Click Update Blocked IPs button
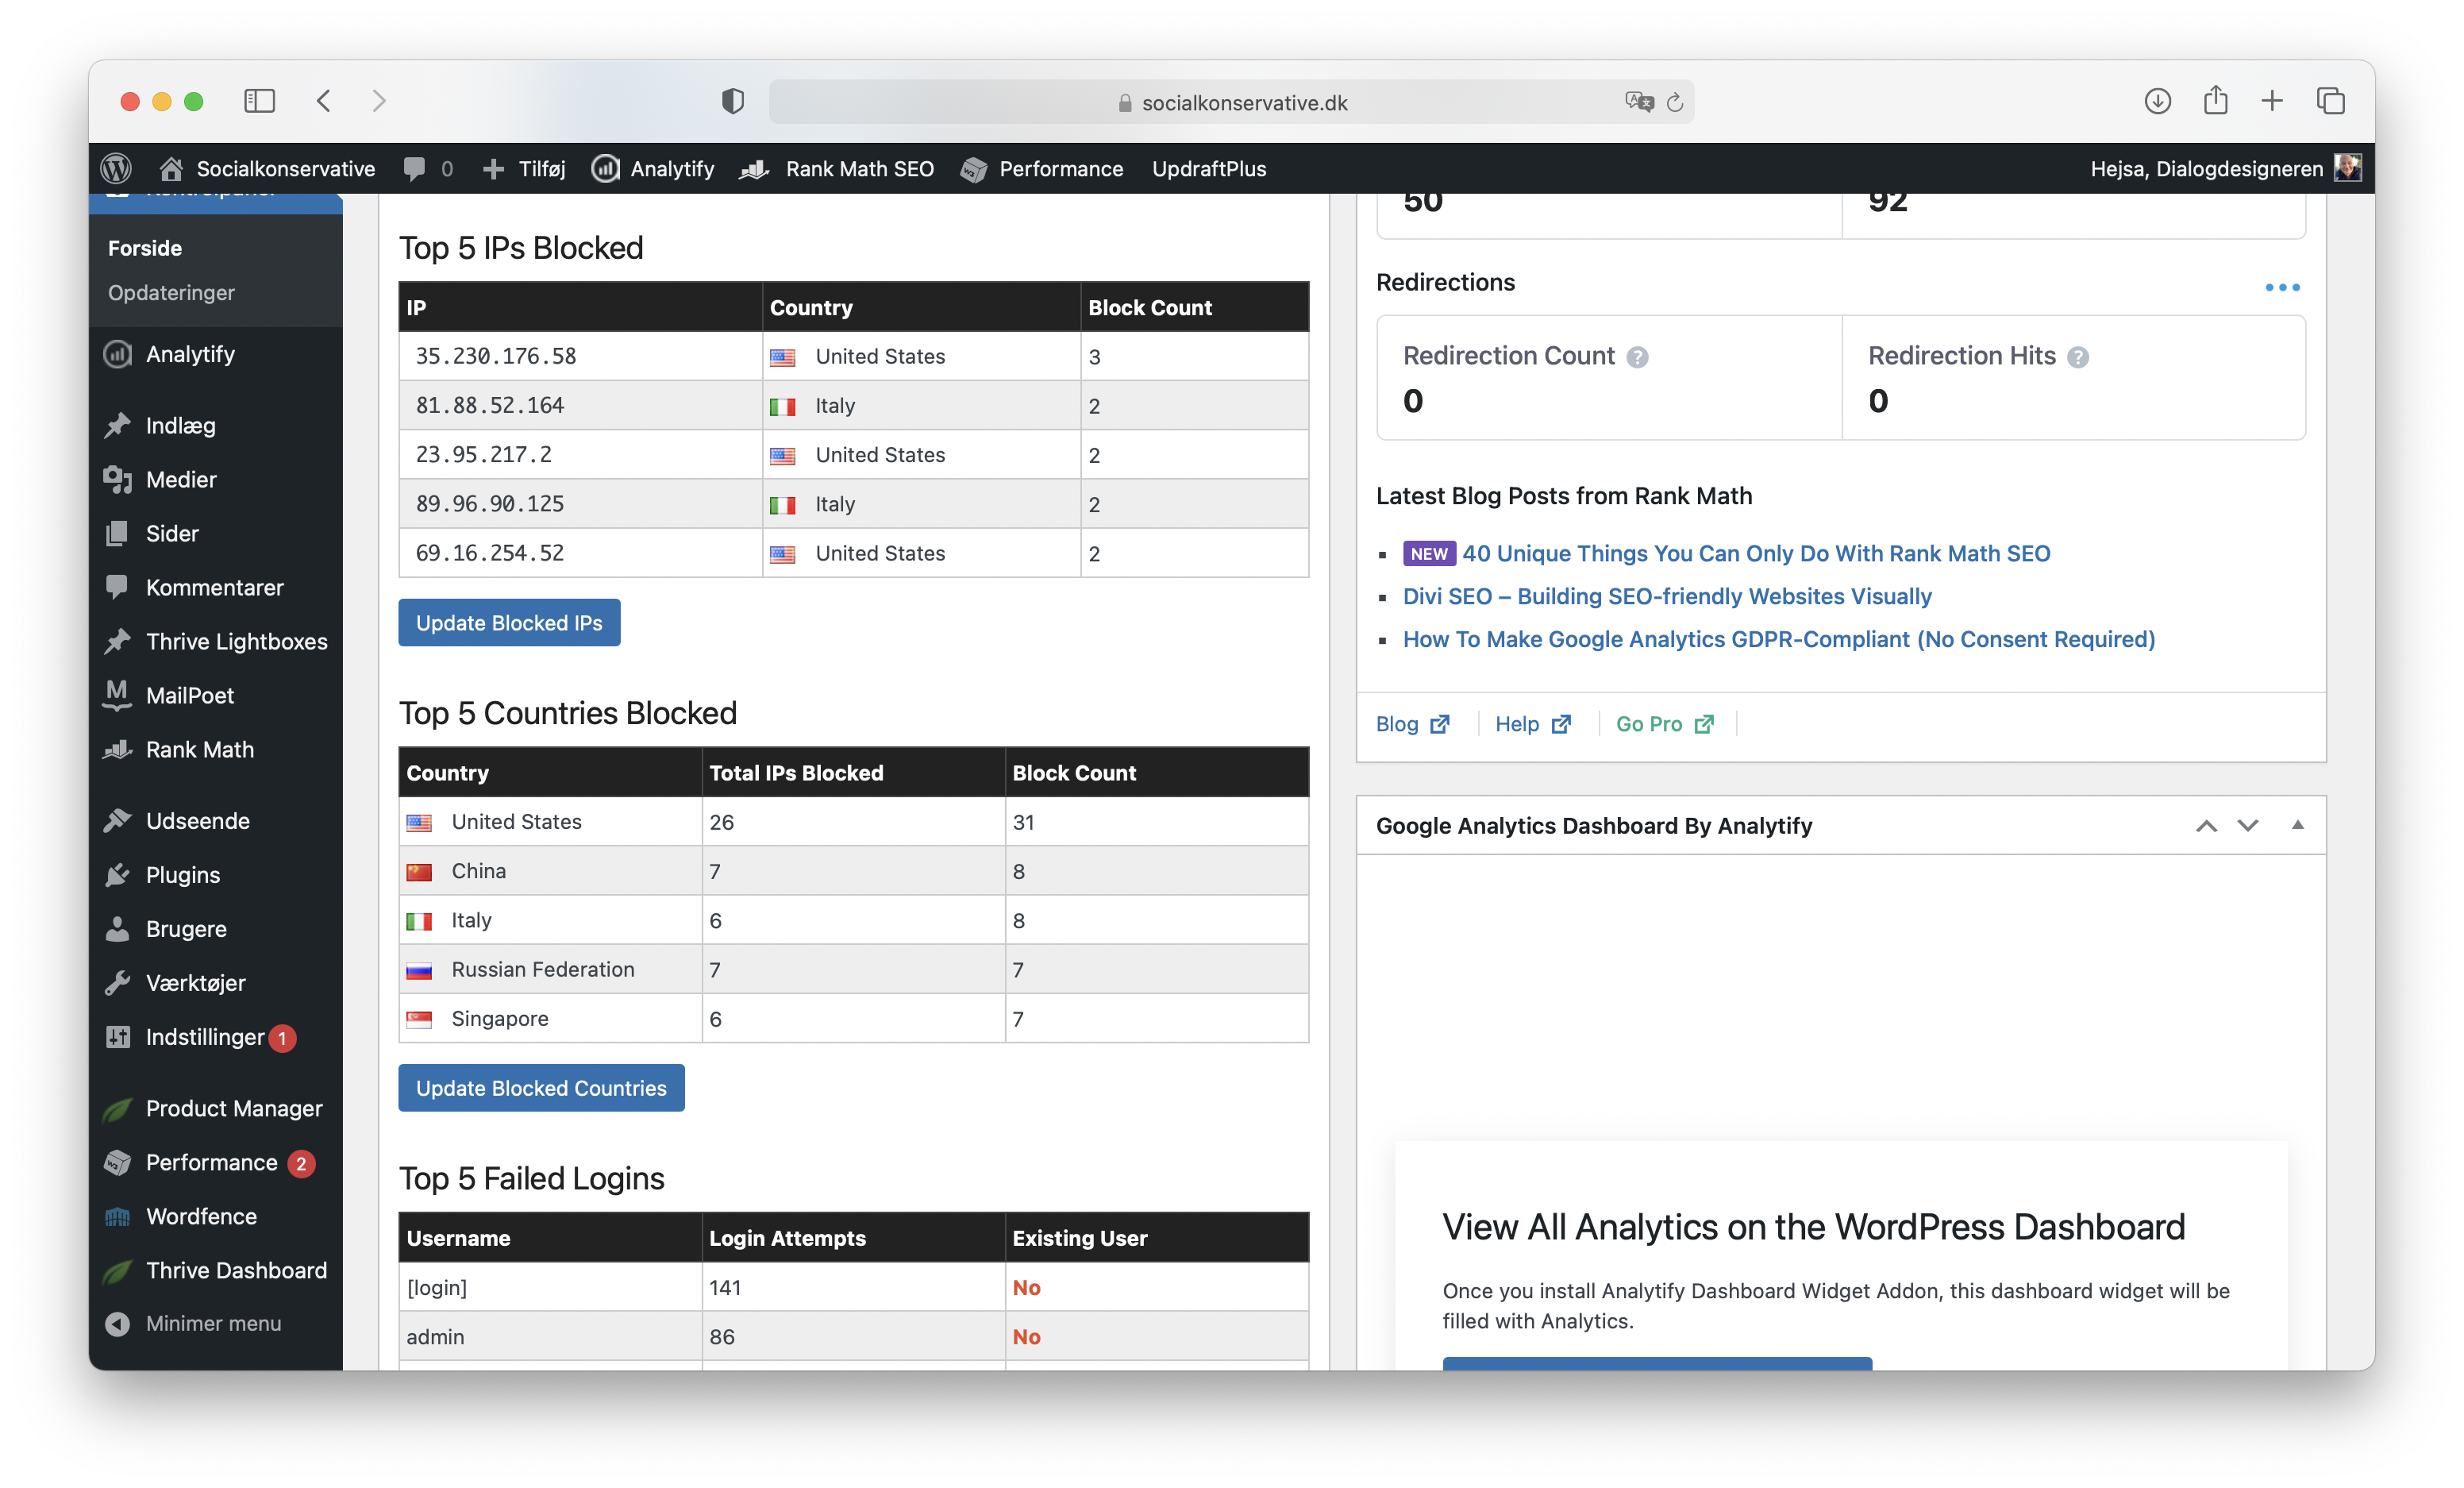 pos(509,622)
